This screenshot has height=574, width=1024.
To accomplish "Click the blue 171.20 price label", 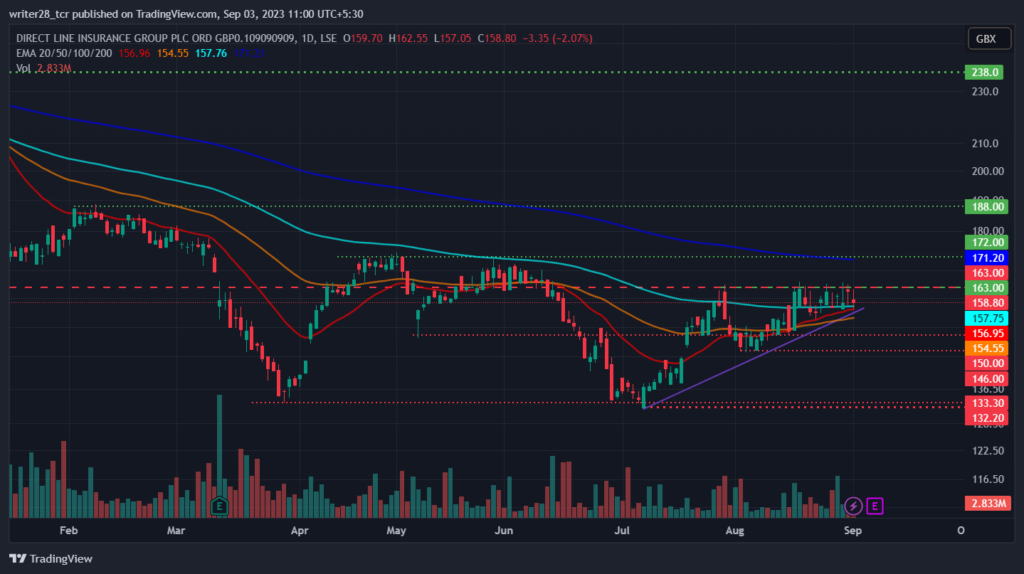I will point(987,258).
